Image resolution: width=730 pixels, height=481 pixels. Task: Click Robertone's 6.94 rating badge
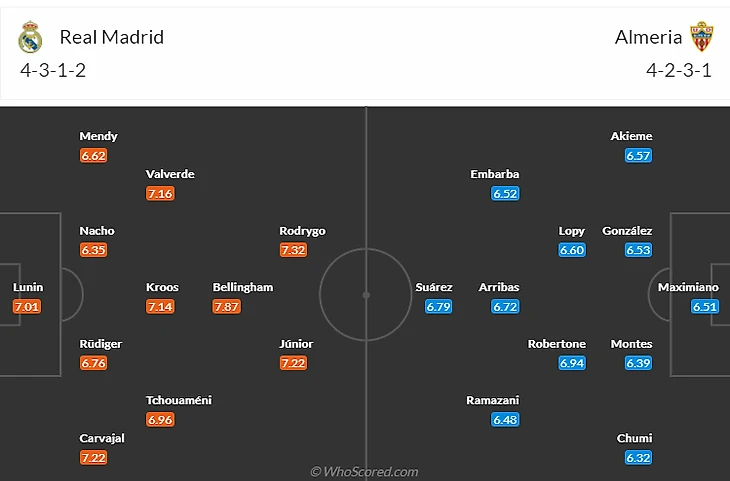point(572,362)
